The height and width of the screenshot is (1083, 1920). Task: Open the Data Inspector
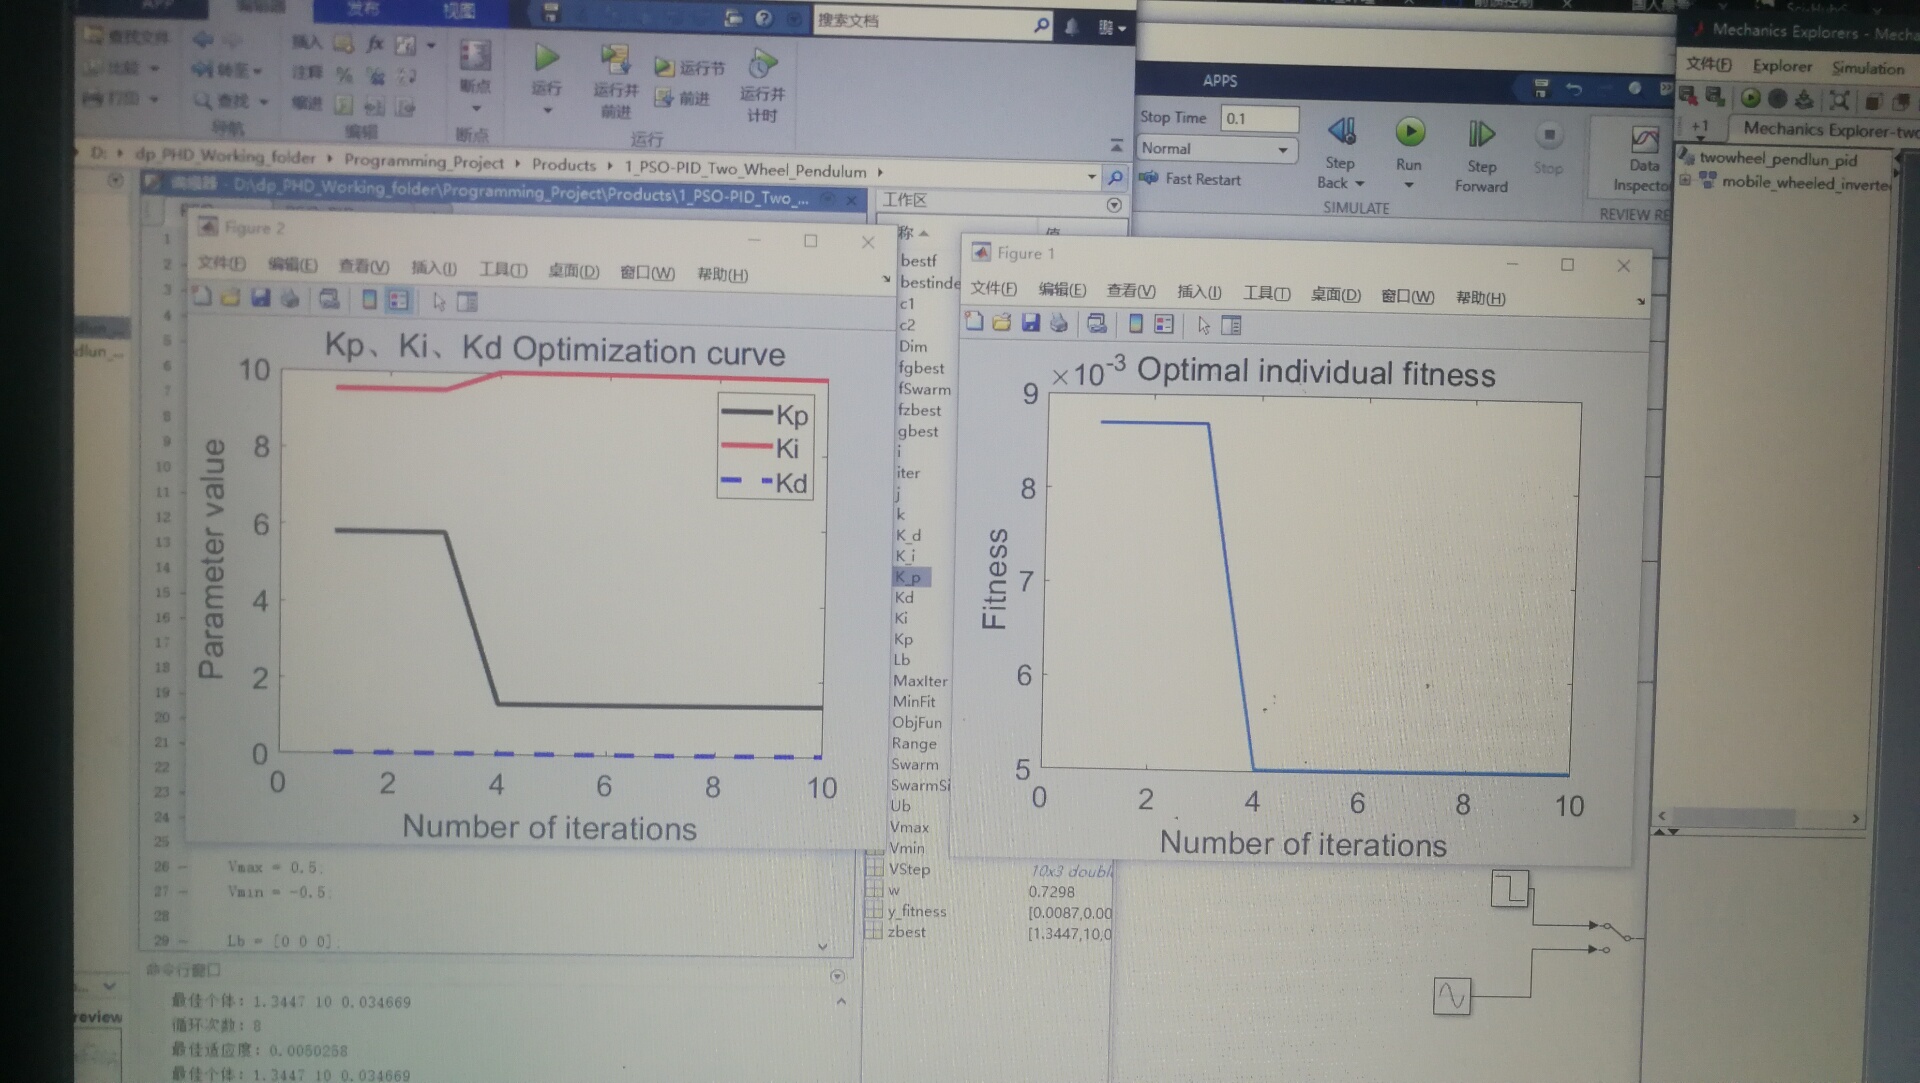(x=1643, y=141)
